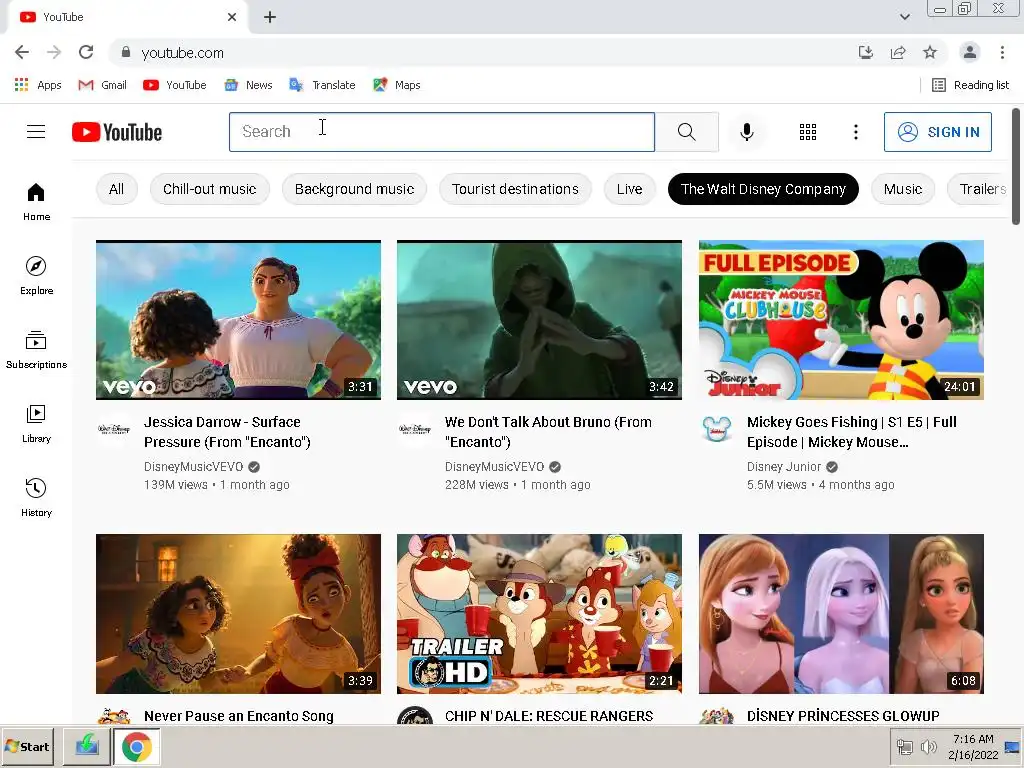This screenshot has width=1024, height=768.
Task: Open the YouTube hamburger guide menu
Action: tap(36, 132)
